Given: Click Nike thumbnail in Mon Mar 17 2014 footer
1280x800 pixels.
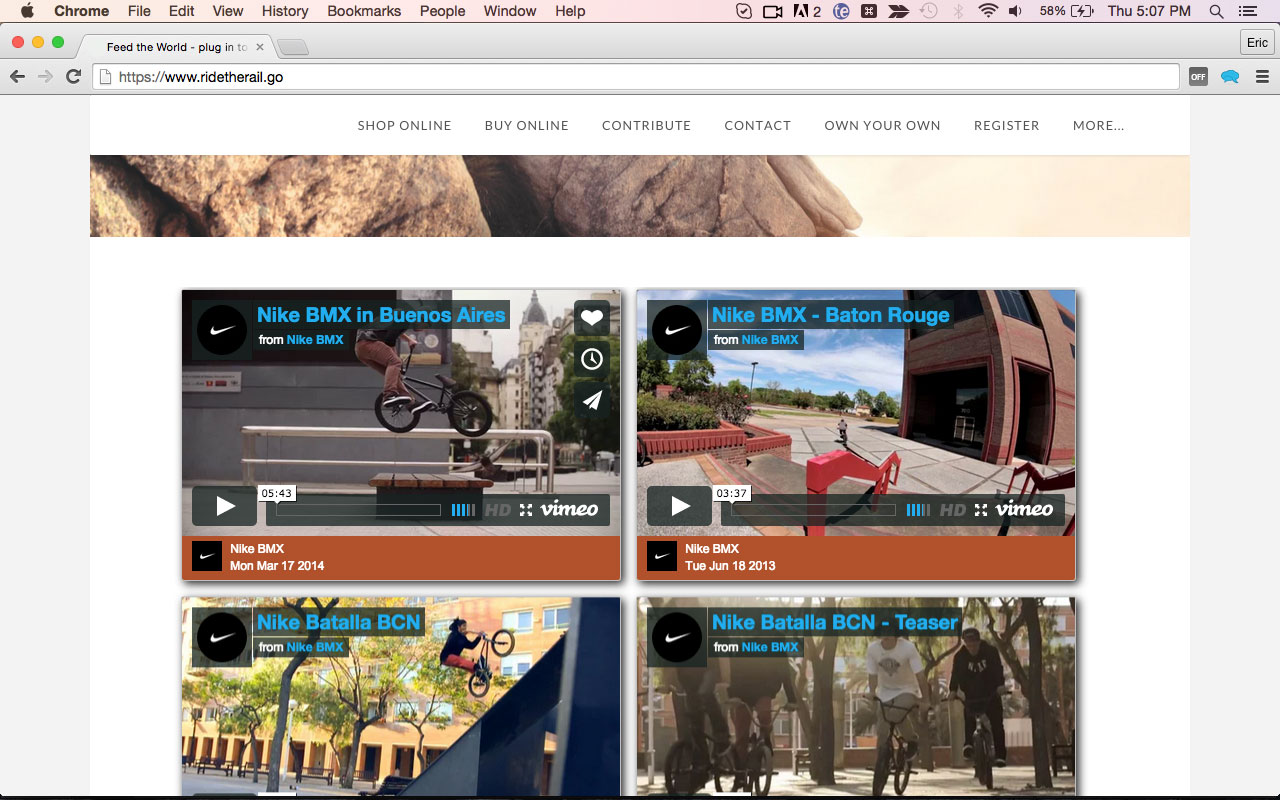Looking at the screenshot, I should coord(207,556).
